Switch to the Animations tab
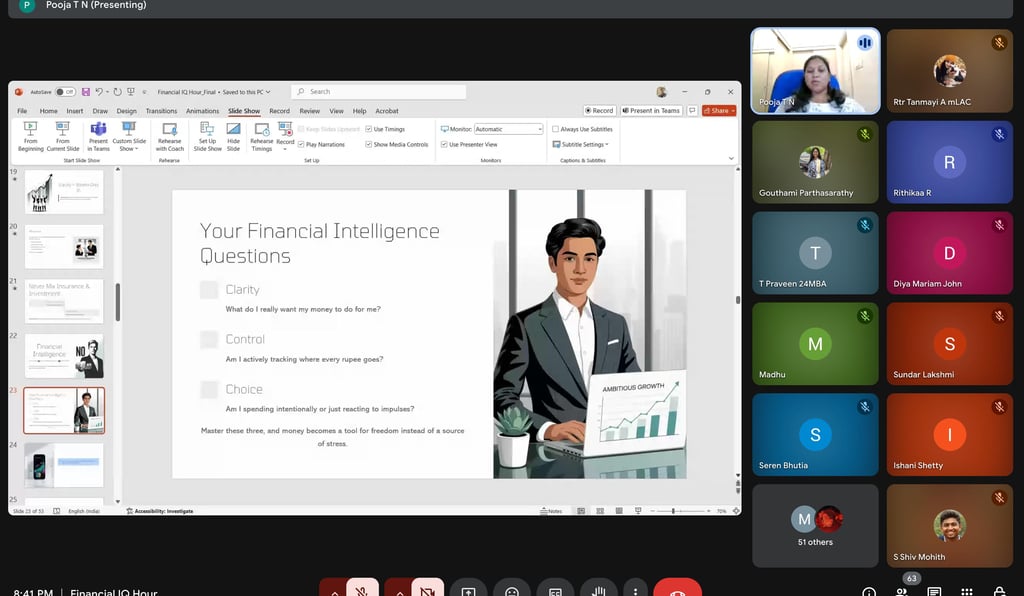The width and height of the screenshot is (1024, 596). [x=202, y=111]
